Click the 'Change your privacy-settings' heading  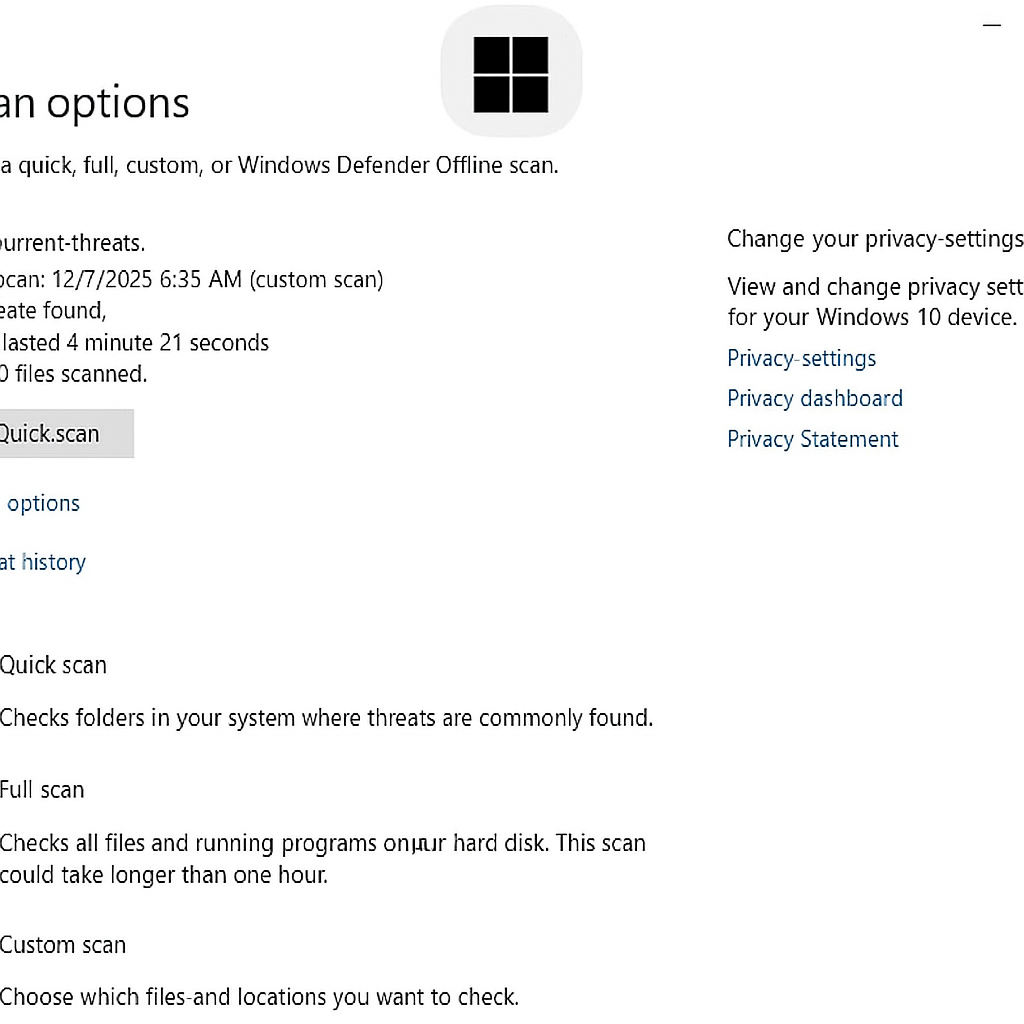pos(875,239)
